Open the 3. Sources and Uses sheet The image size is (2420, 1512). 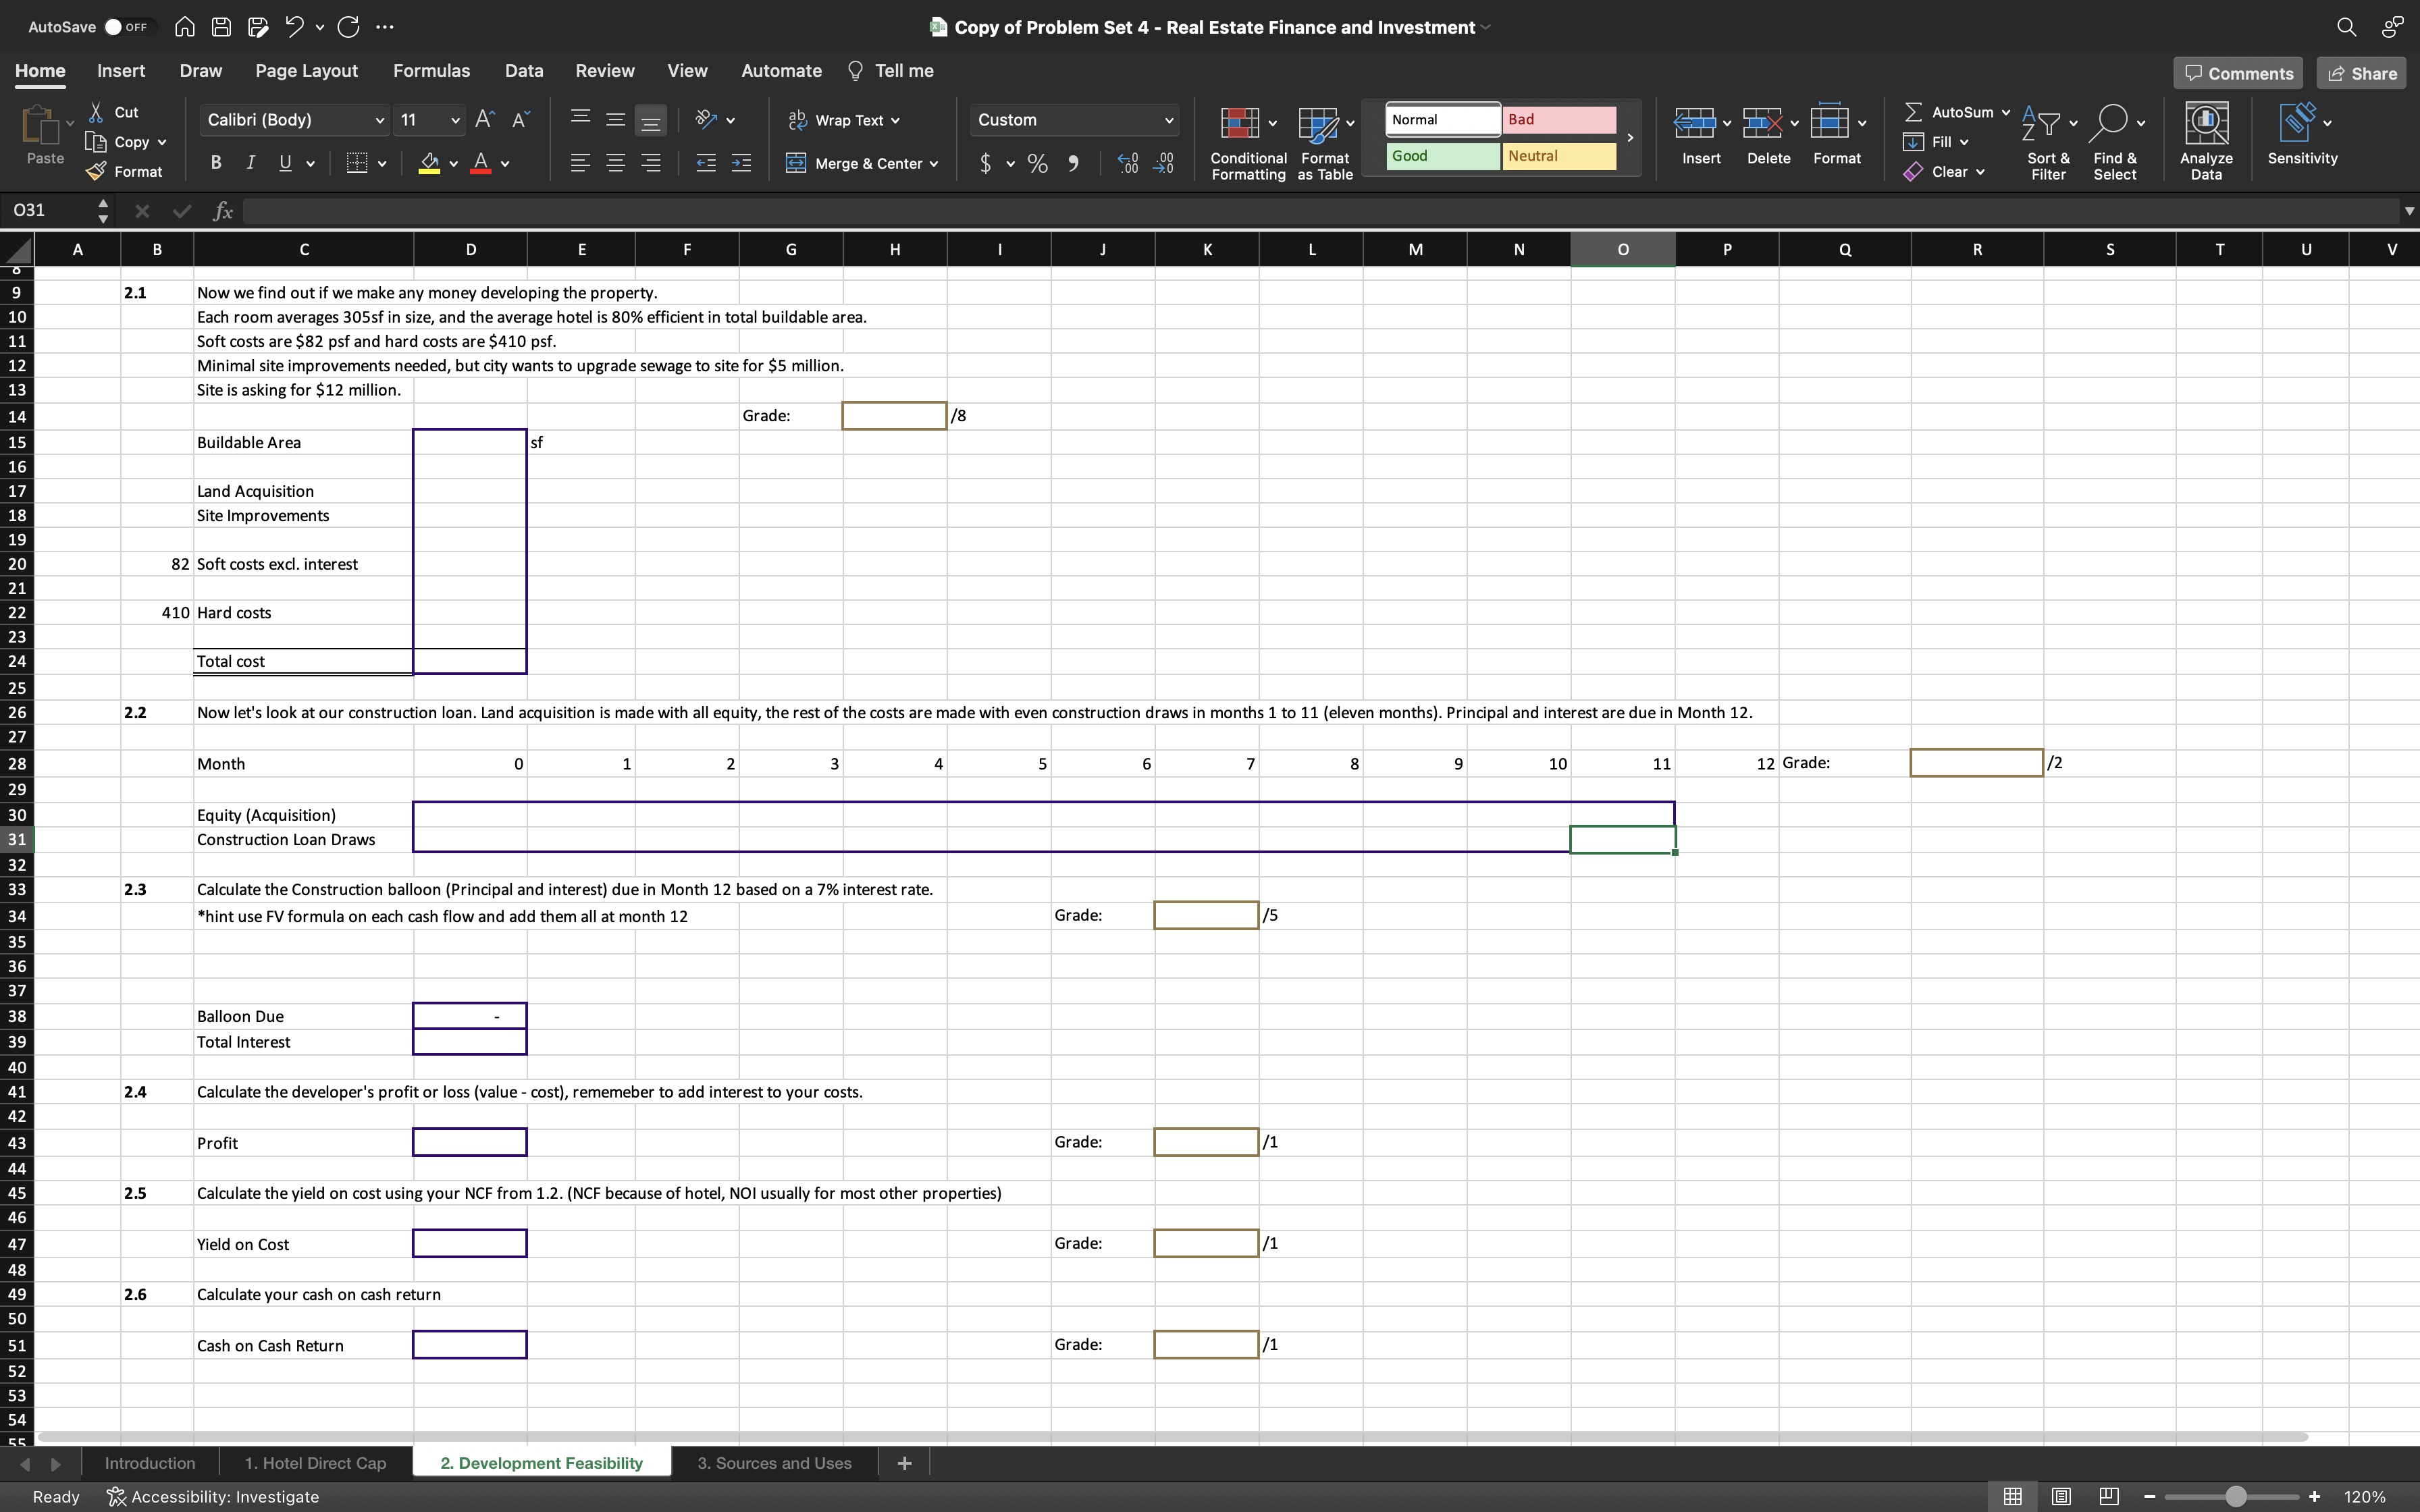[x=774, y=1462]
